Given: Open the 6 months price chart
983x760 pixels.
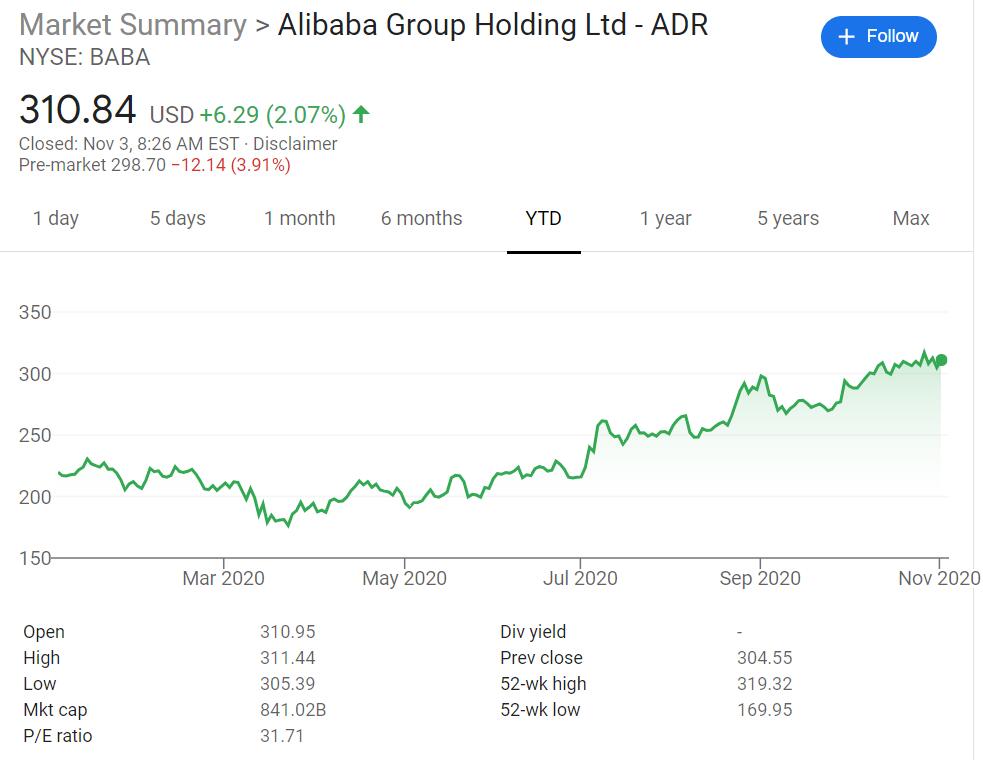Looking at the screenshot, I should pyautogui.click(x=421, y=218).
